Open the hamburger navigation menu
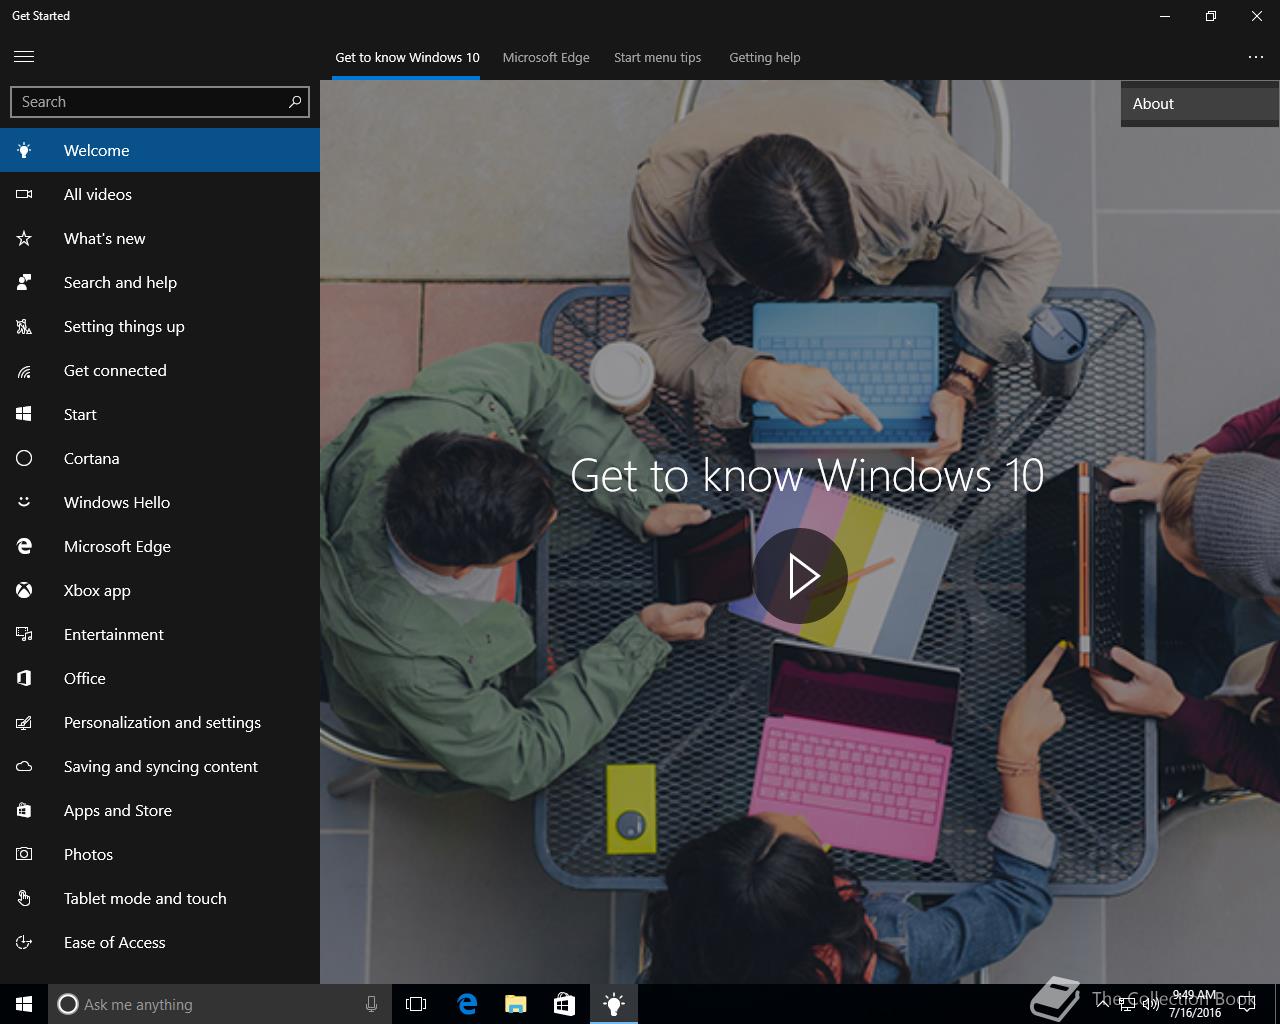This screenshot has width=1280, height=1024. (x=24, y=57)
